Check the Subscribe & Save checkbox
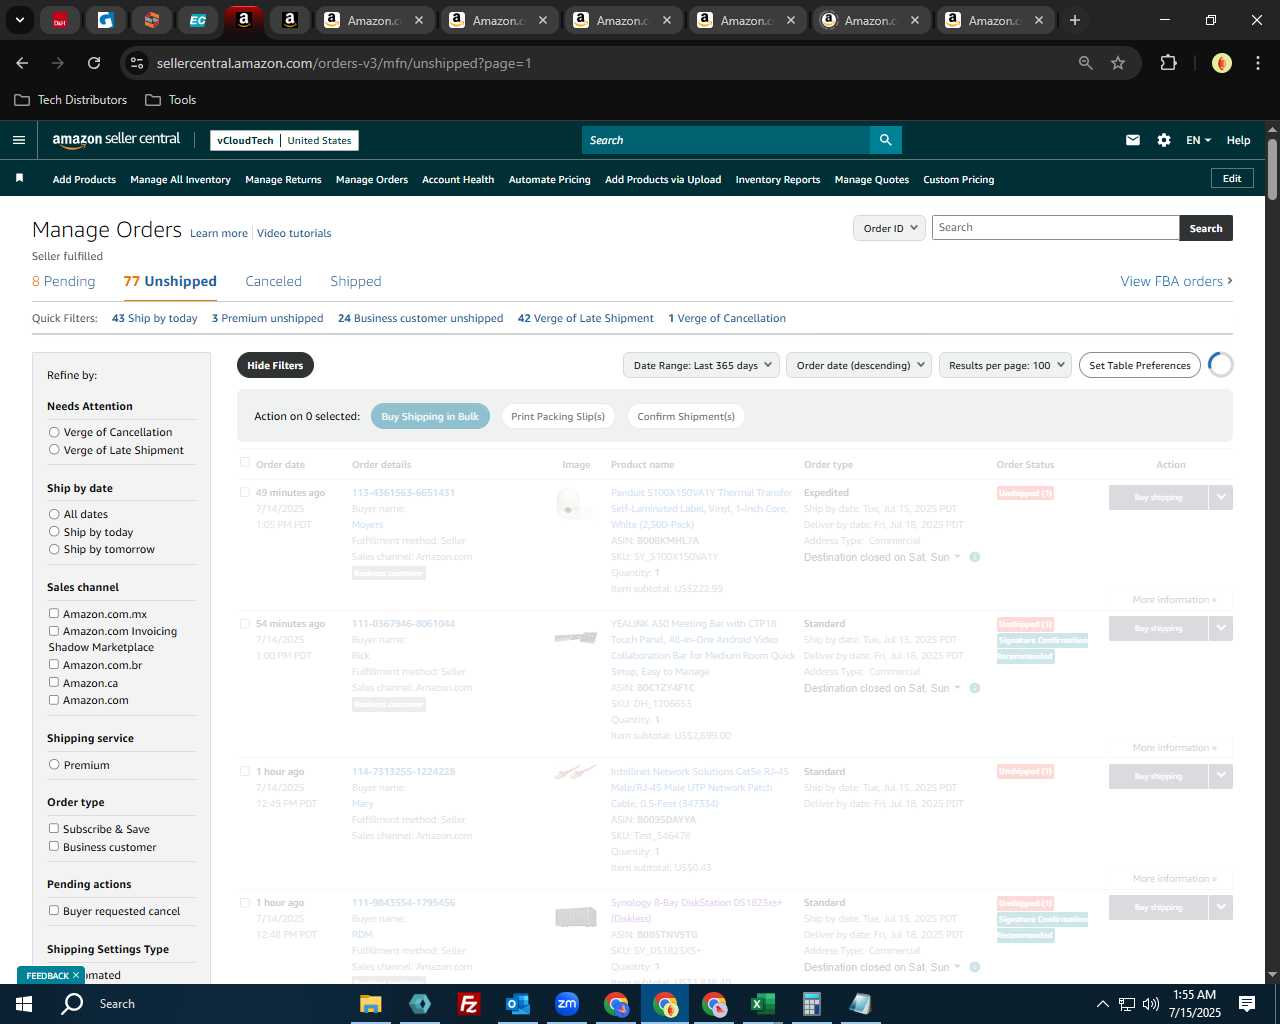Image resolution: width=1280 pixels, height=1024 pixels. (x=54, y=829)
